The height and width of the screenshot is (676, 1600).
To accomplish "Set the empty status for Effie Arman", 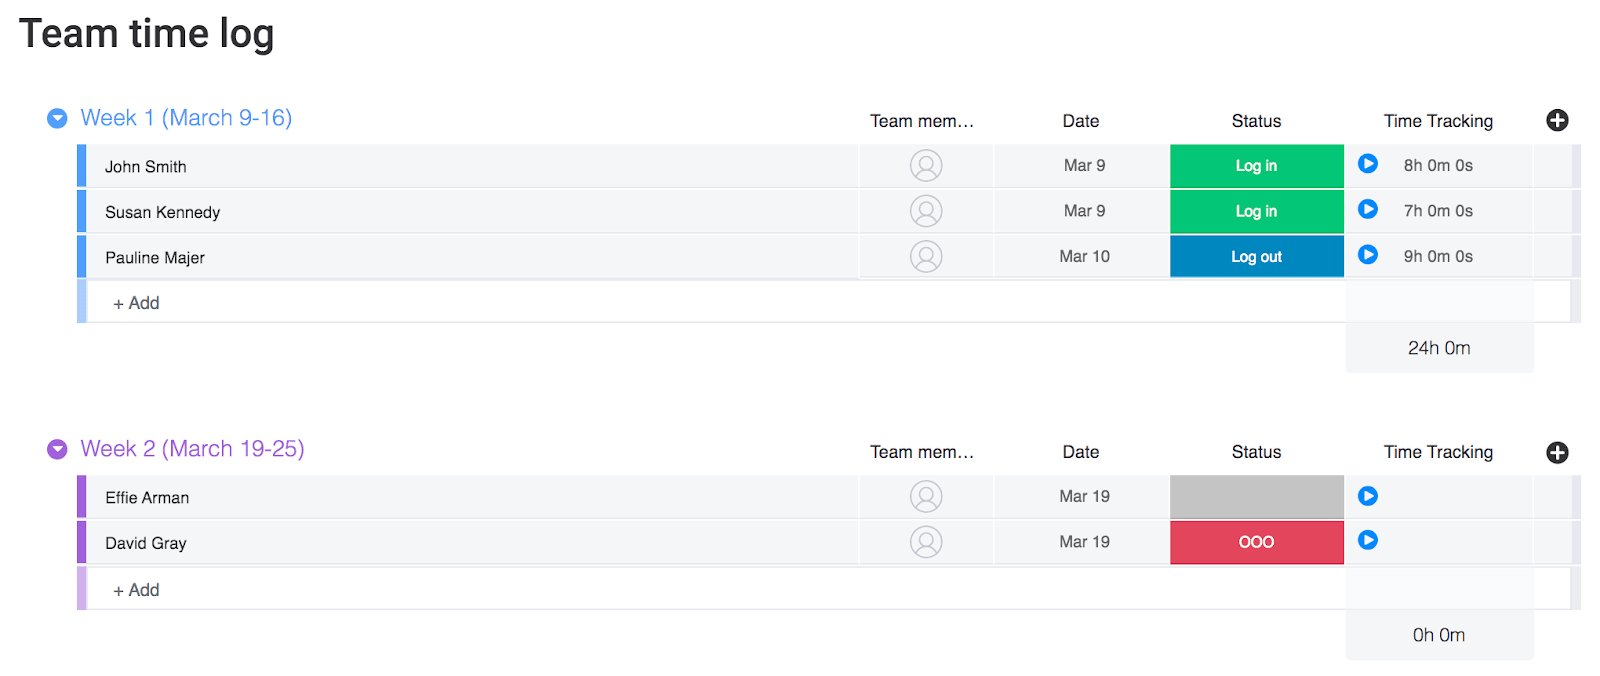I will pos(1256,497).
